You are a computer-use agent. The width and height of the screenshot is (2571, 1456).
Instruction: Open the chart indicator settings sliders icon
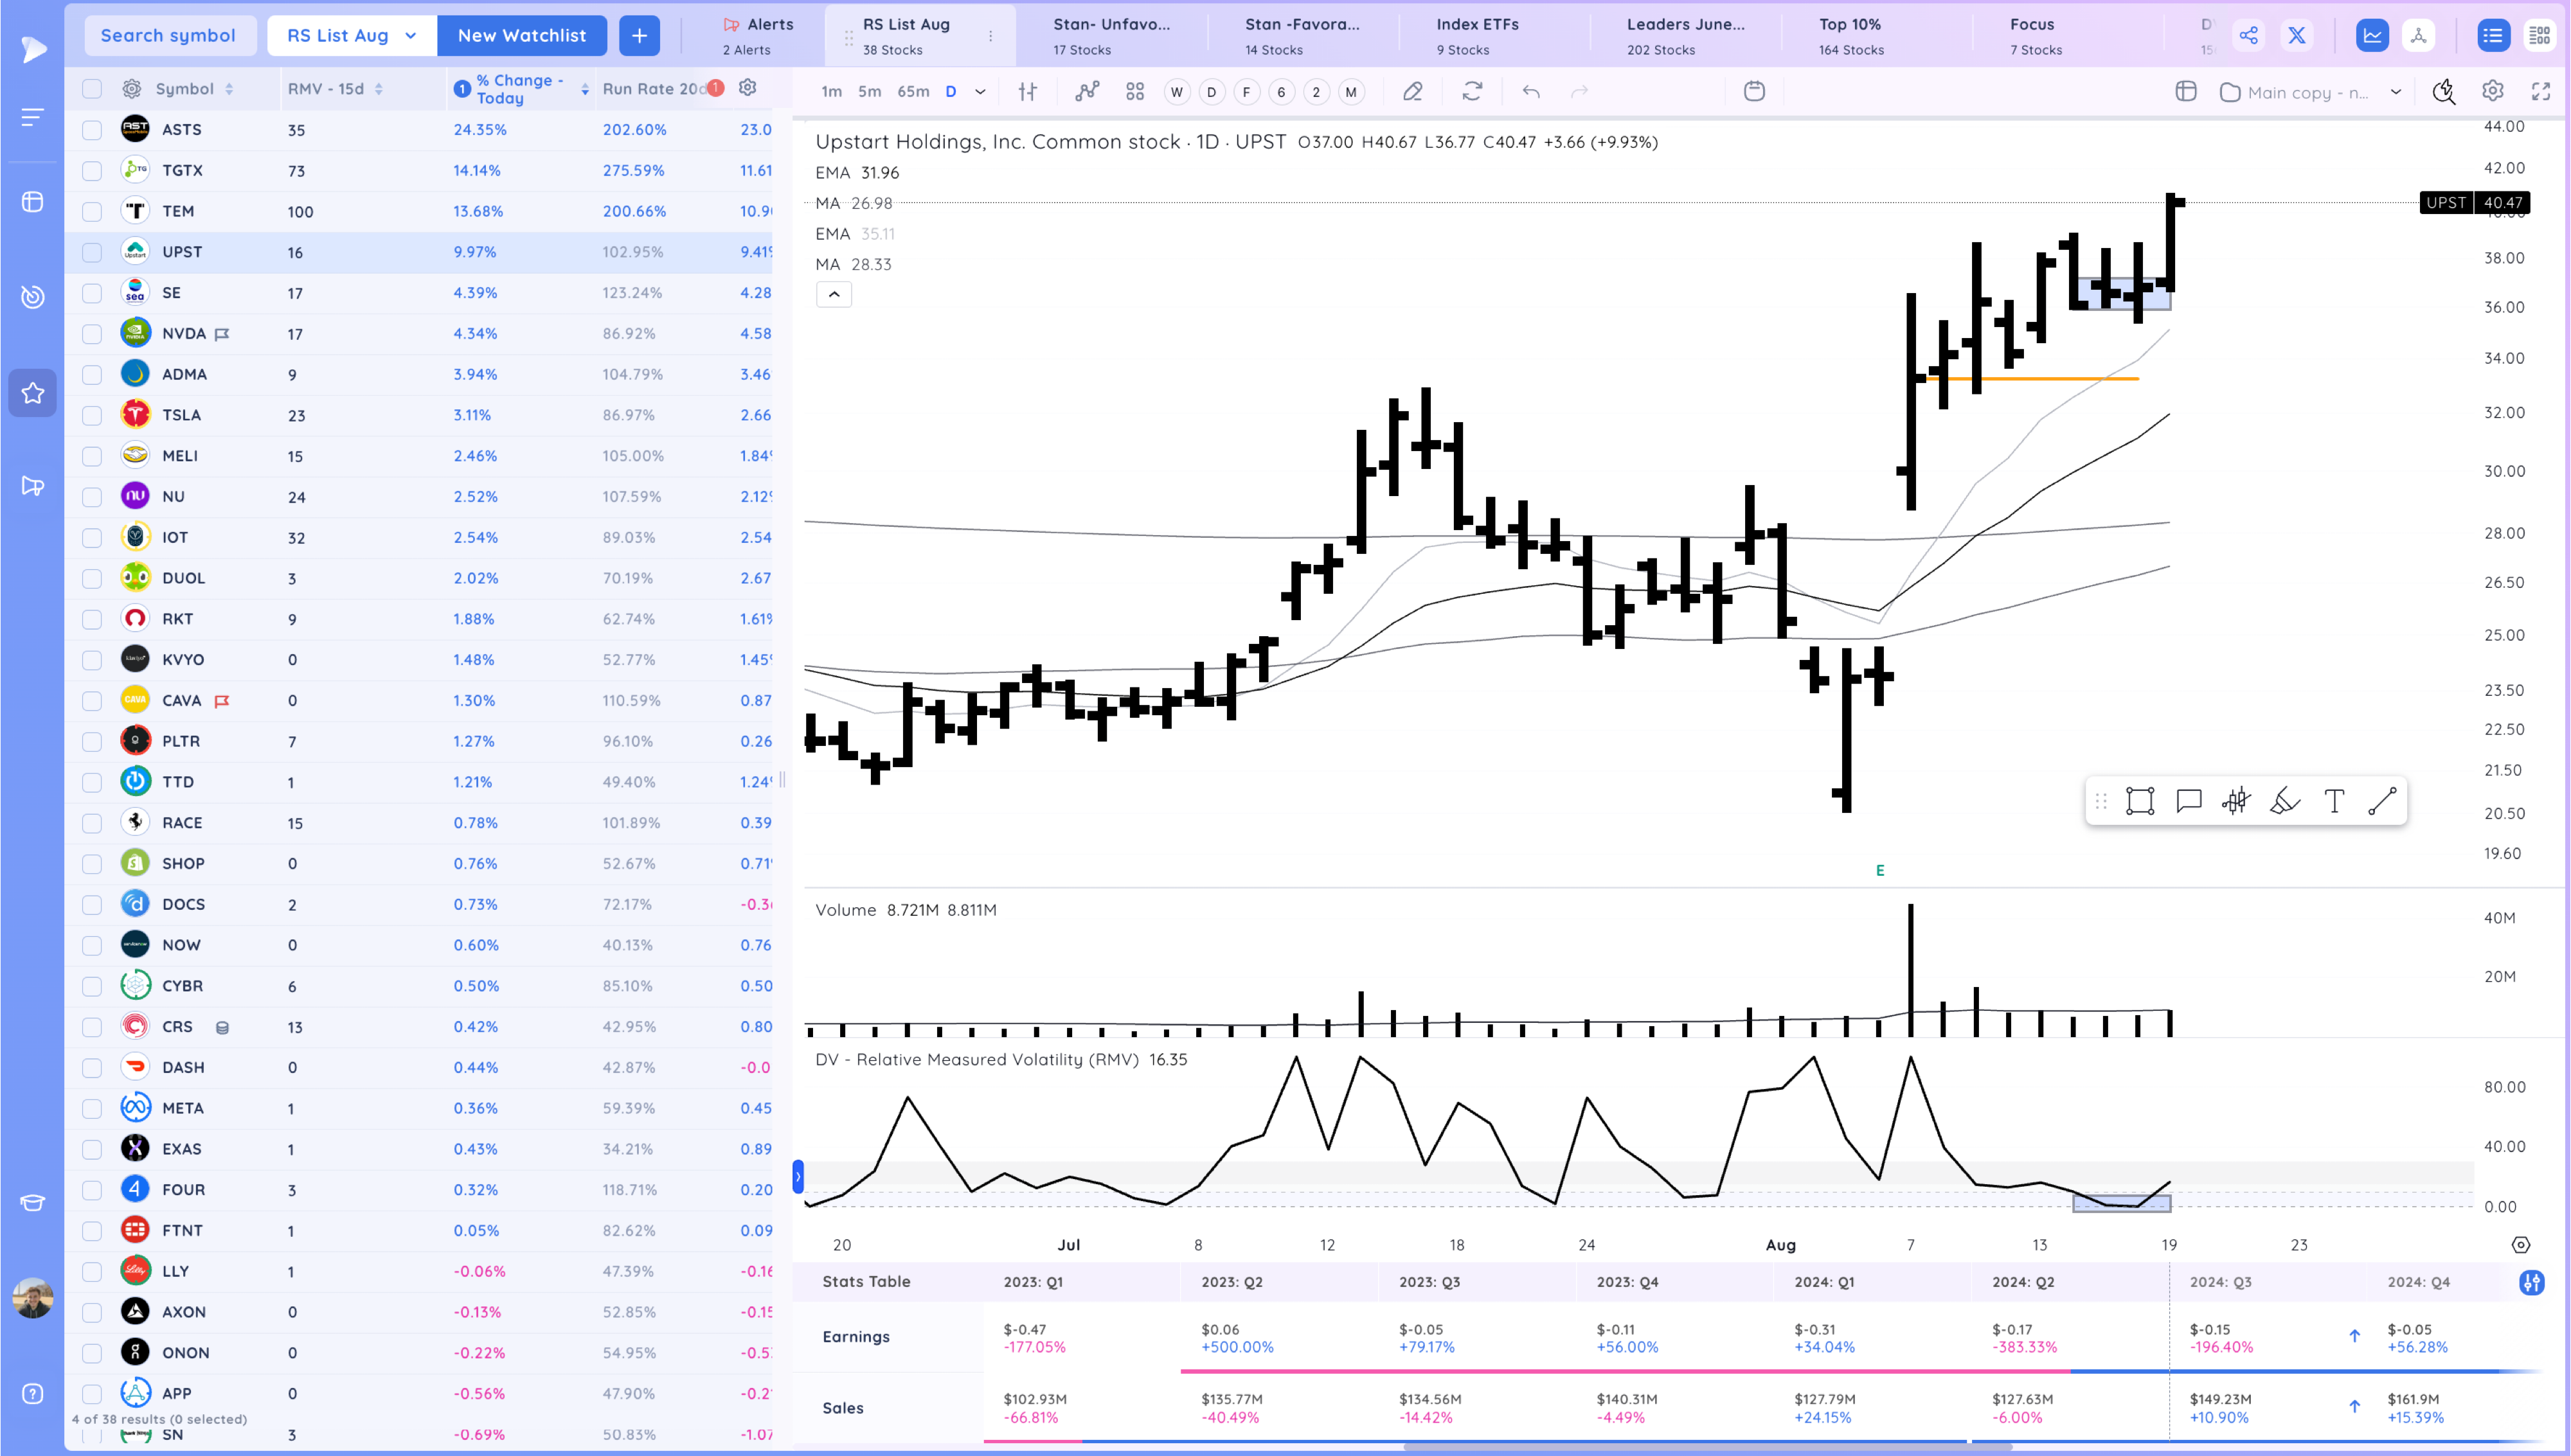(x=1026, y=91)
